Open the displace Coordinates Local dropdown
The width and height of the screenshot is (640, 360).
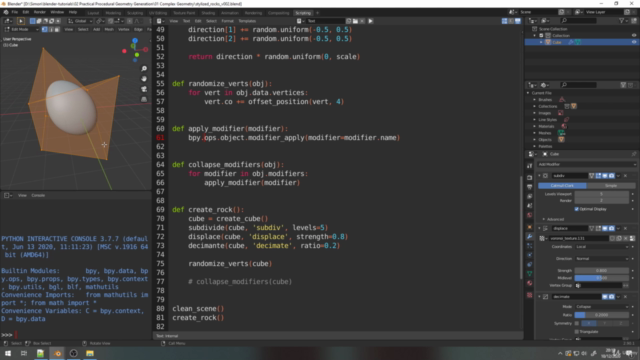click(x=602, y=247)
